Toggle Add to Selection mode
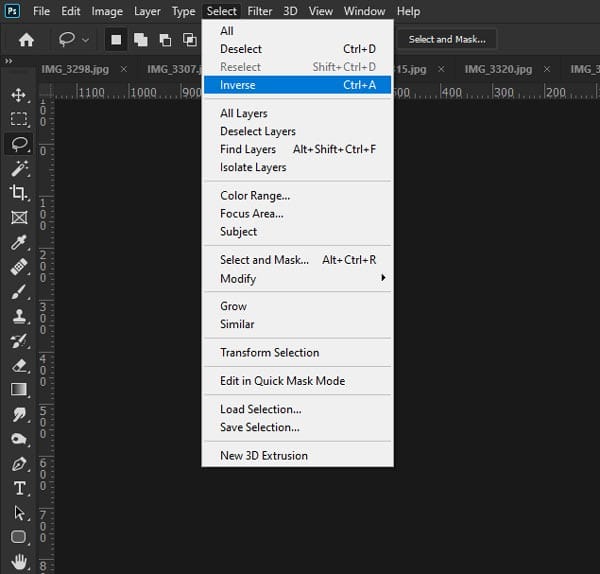Viewport: 600px width, 574px height. click(140, 40)
